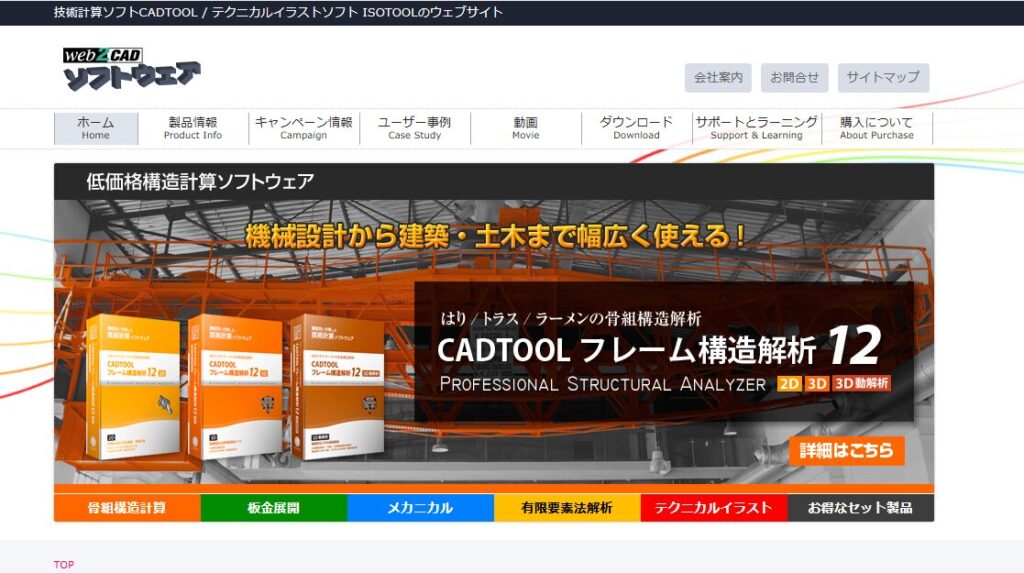This screenshot has height=573, width=1024.
Task: Select the blue メカニカル tab
Action: (x=420, y=508)
